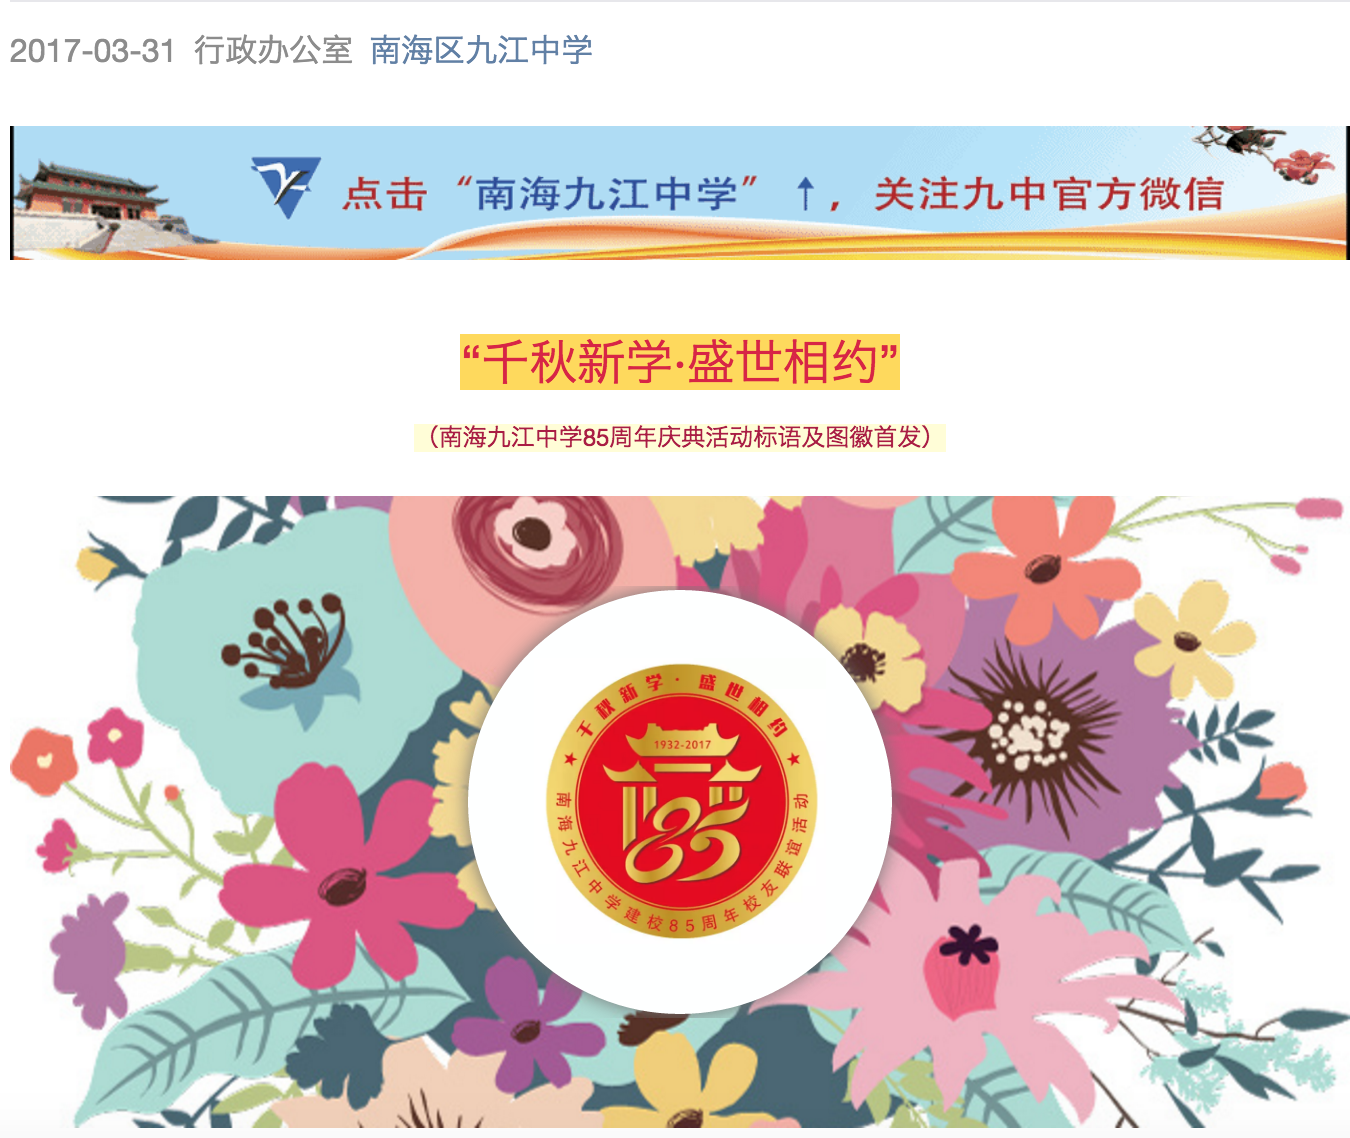Click the temple building image in banner
The width and height of the screenshot is (1350, 1138).
[x=95, y=205]
